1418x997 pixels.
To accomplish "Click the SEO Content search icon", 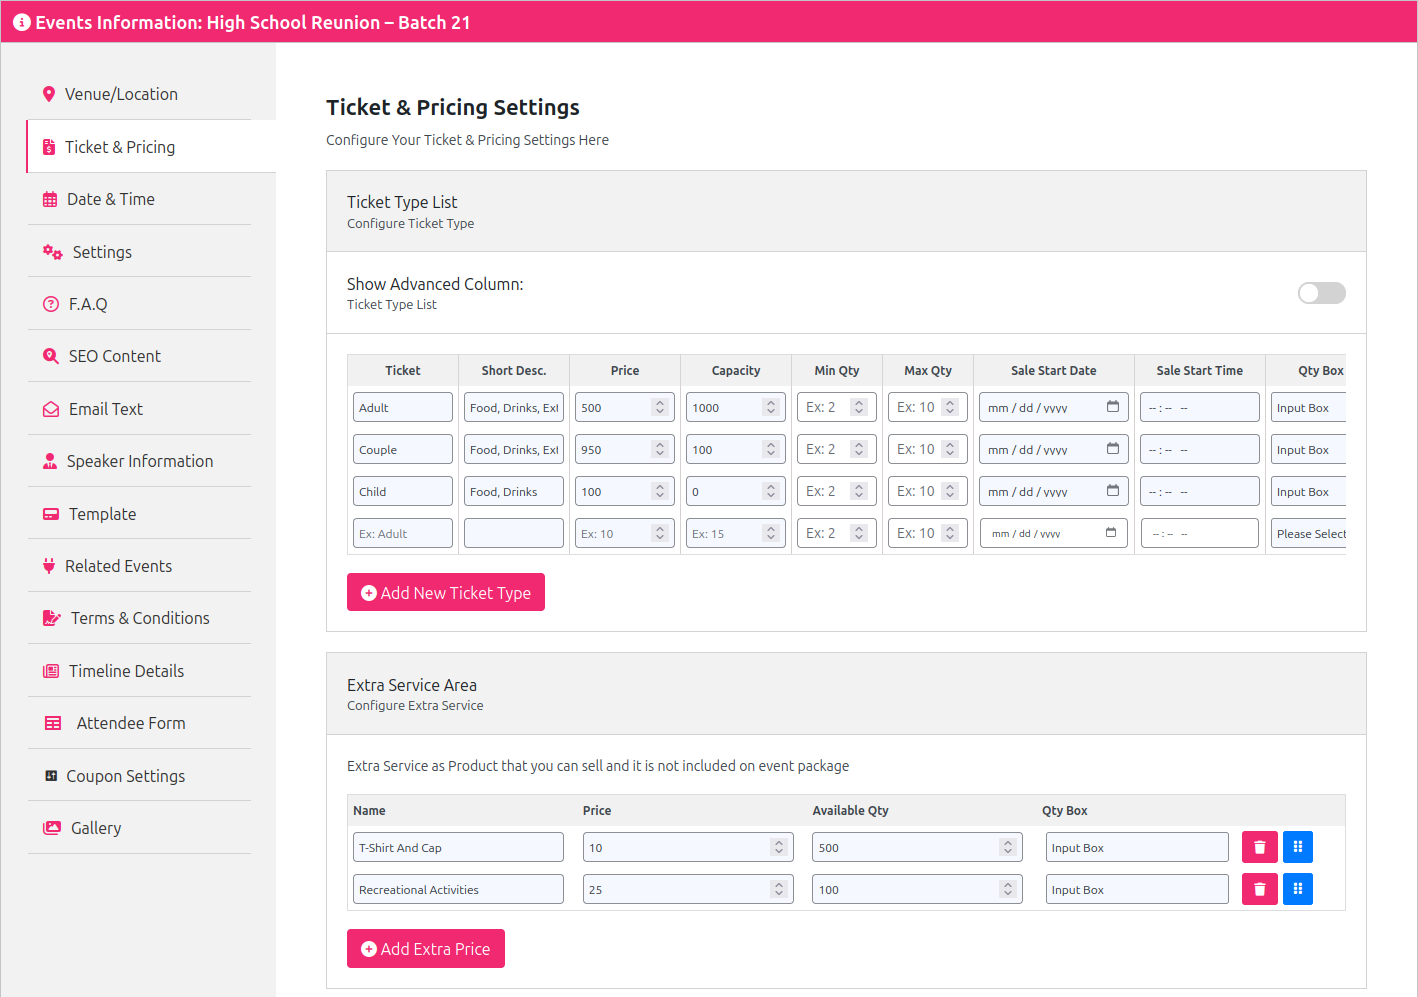I will tap(51, 356).
